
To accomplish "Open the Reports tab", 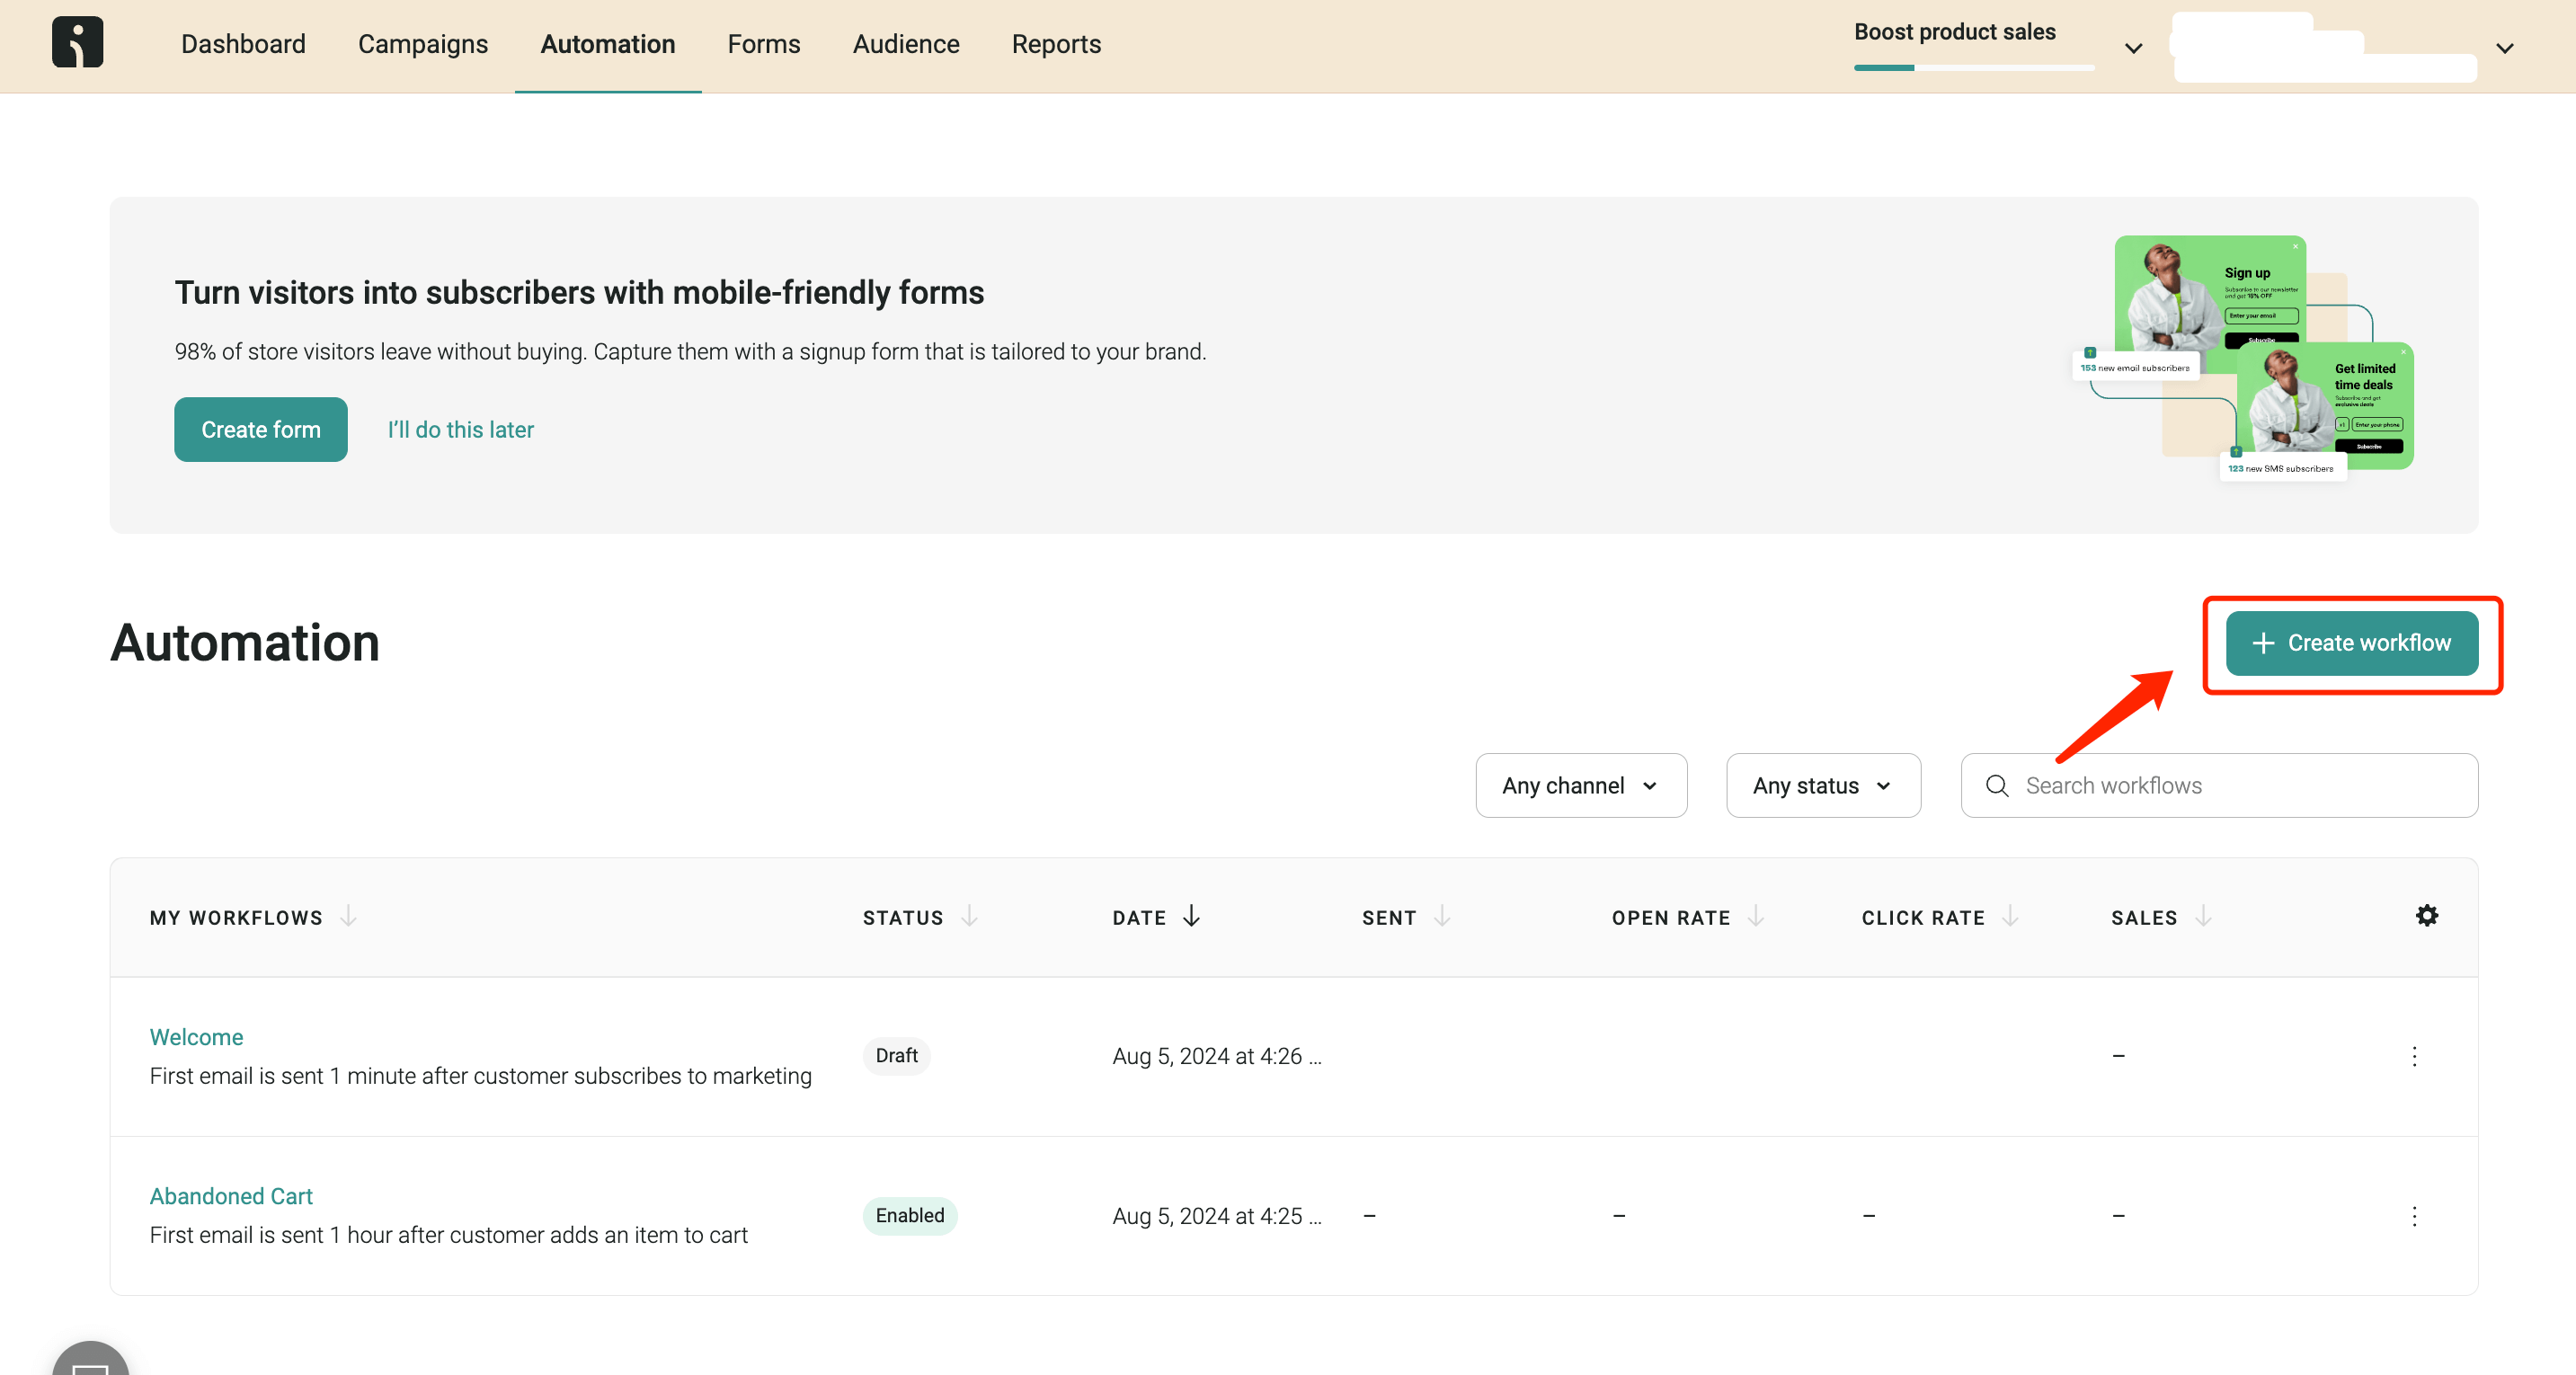I will (x=1056, y=44).
